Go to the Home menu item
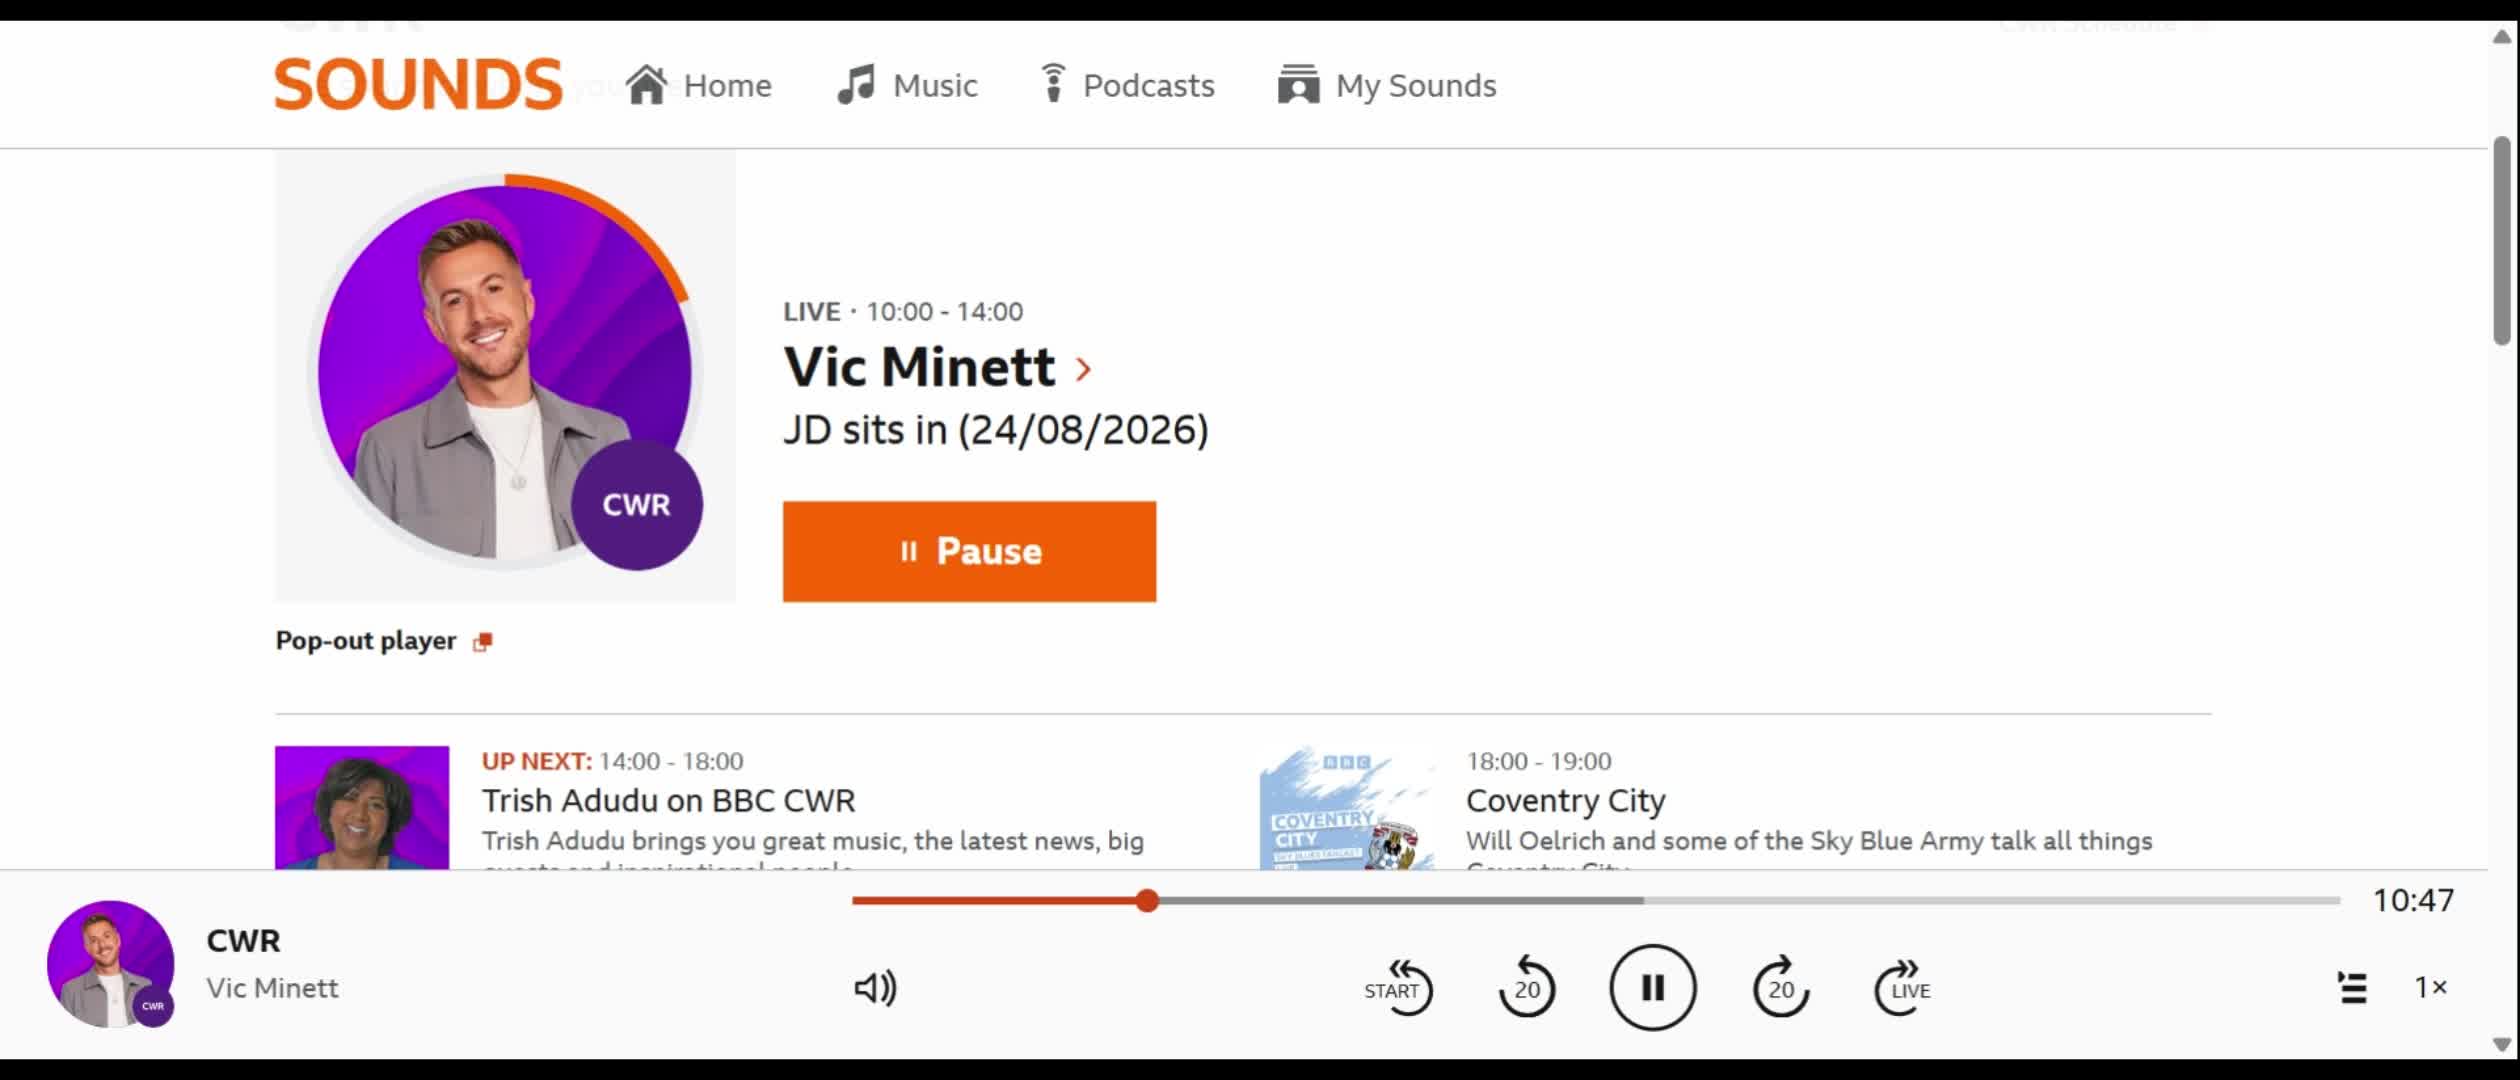The height and width of the screenshot is (1080, 2520). 699,85
